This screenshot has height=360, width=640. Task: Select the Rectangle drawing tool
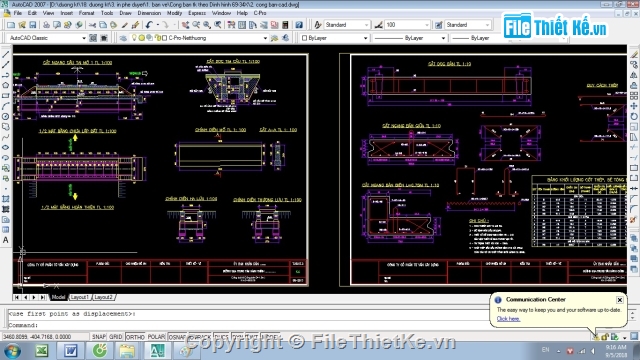pyautogui.click(x=6, y=96)
